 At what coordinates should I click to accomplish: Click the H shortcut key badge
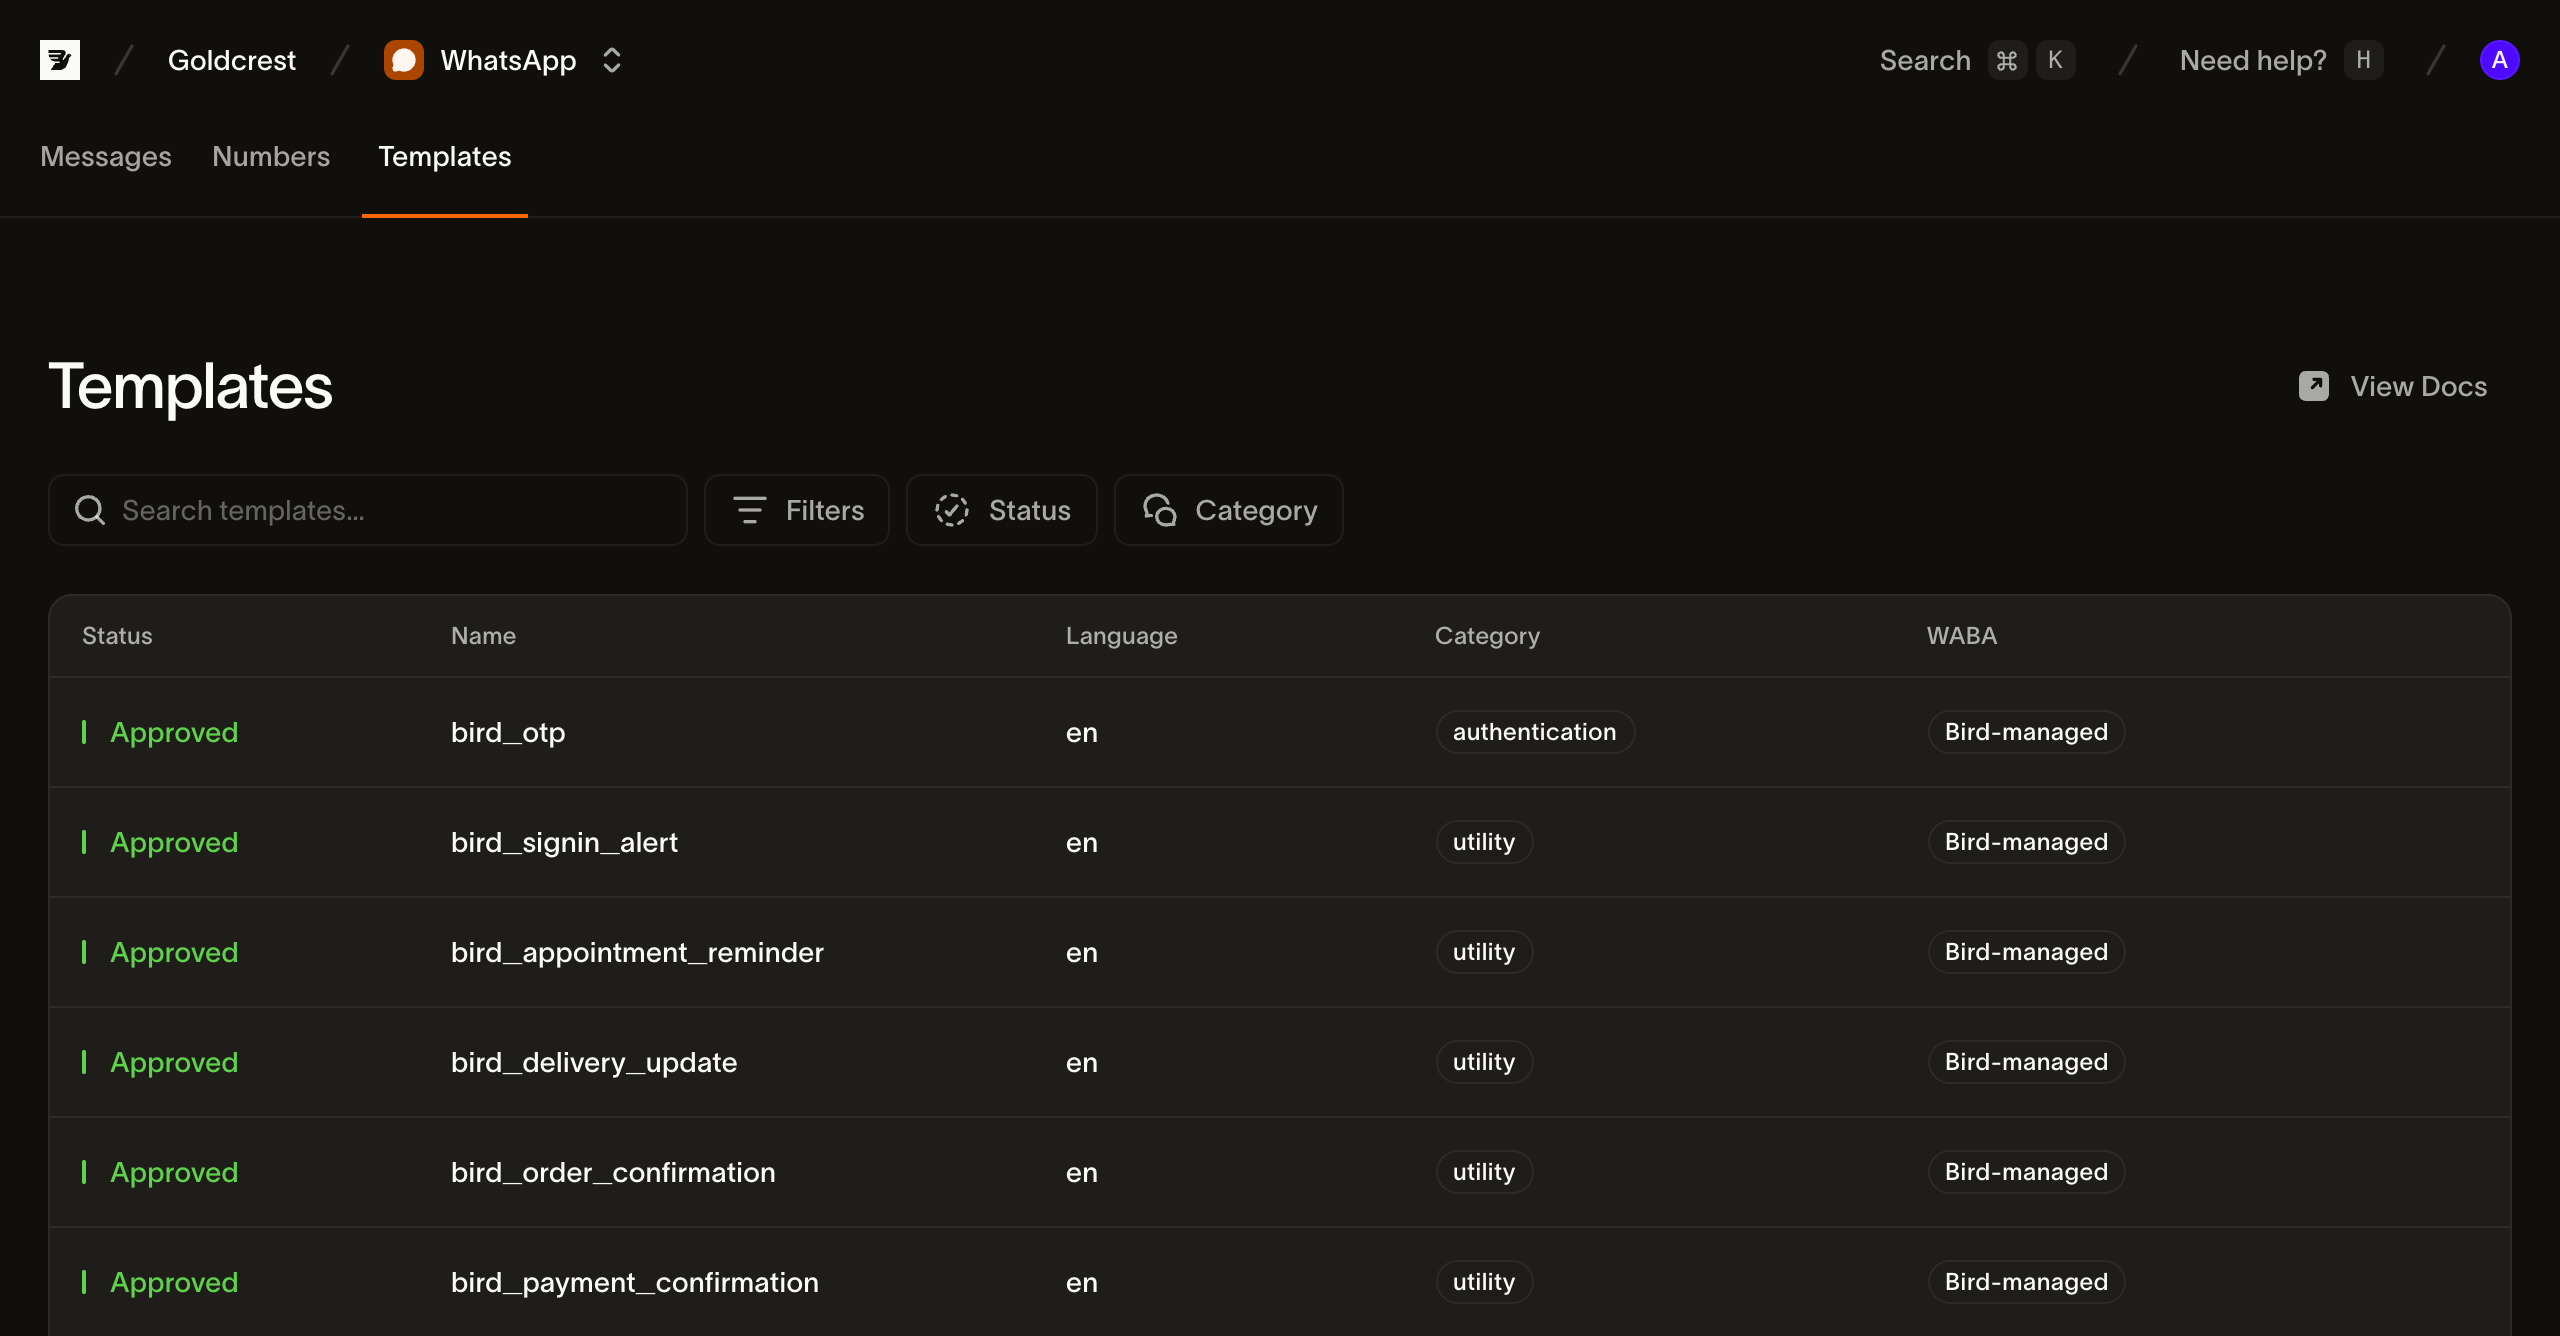2363,60
